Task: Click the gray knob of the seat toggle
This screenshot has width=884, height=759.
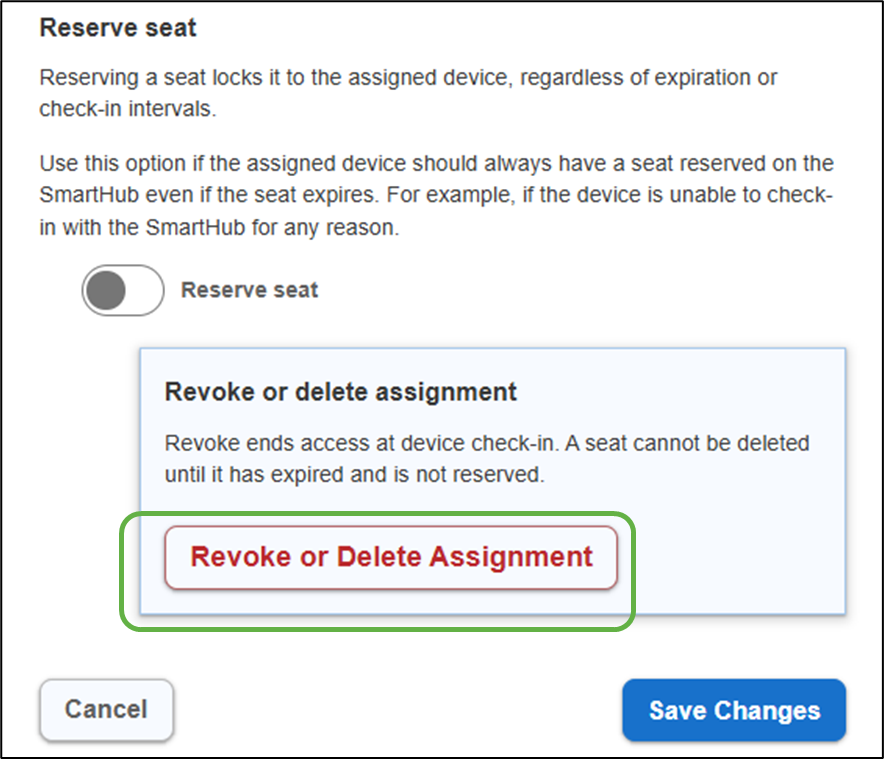Action: tap(106, 290)
